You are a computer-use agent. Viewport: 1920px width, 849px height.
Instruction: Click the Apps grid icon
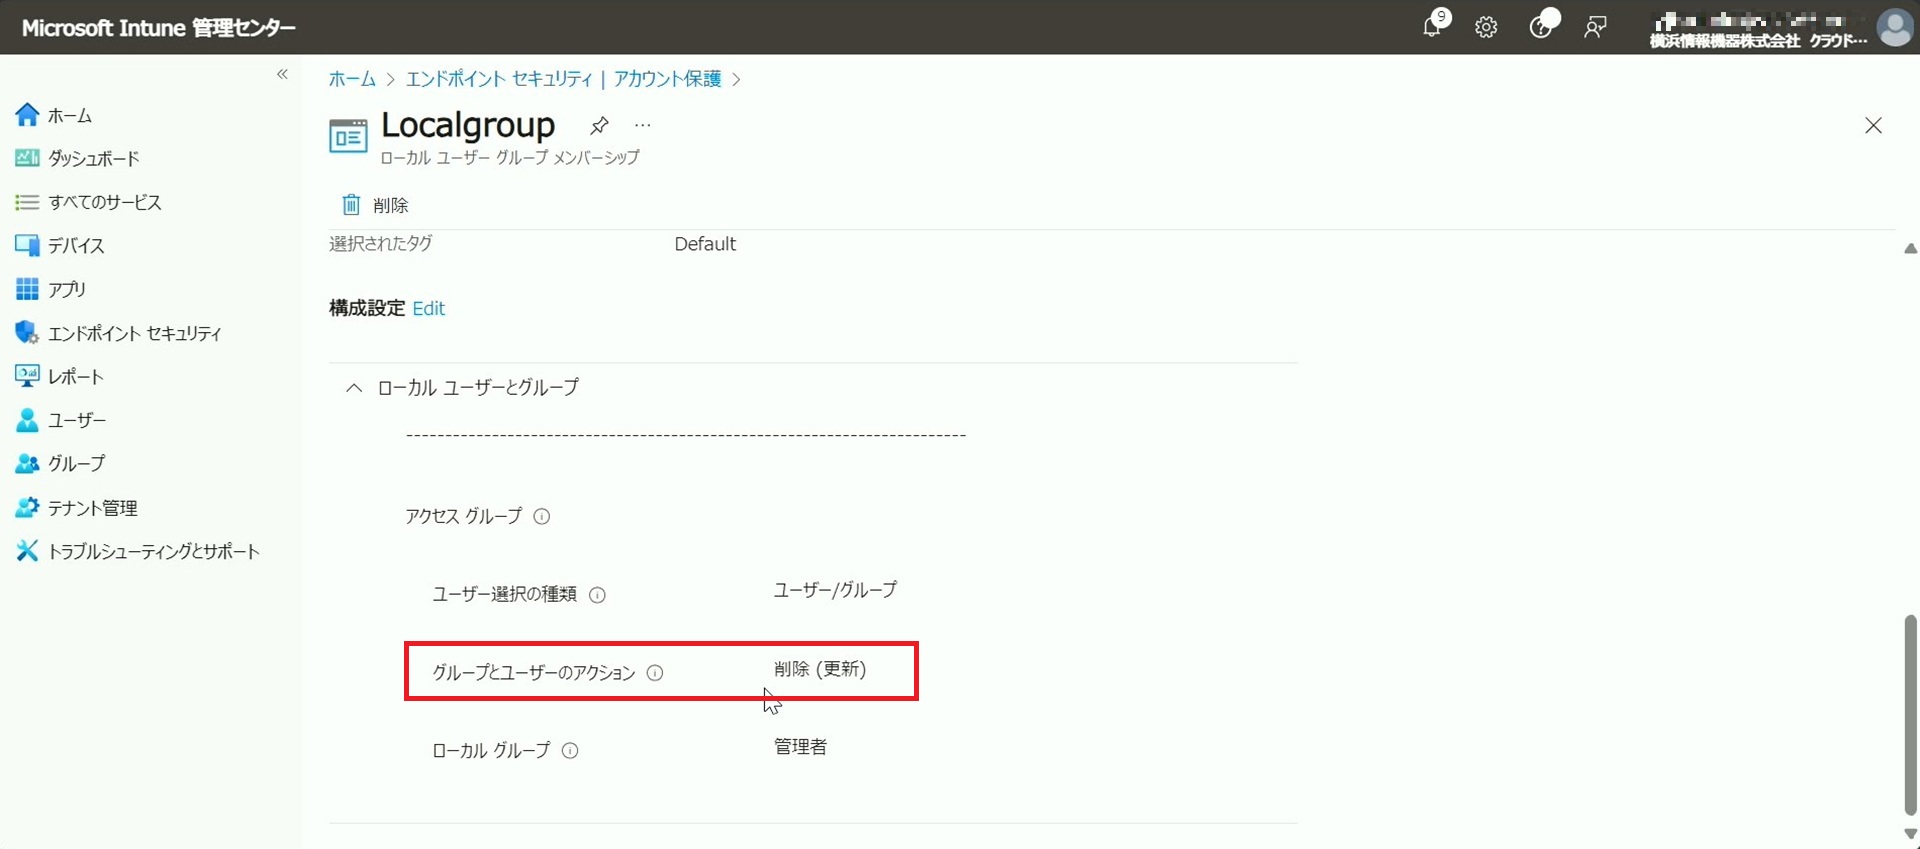point(27,289)
